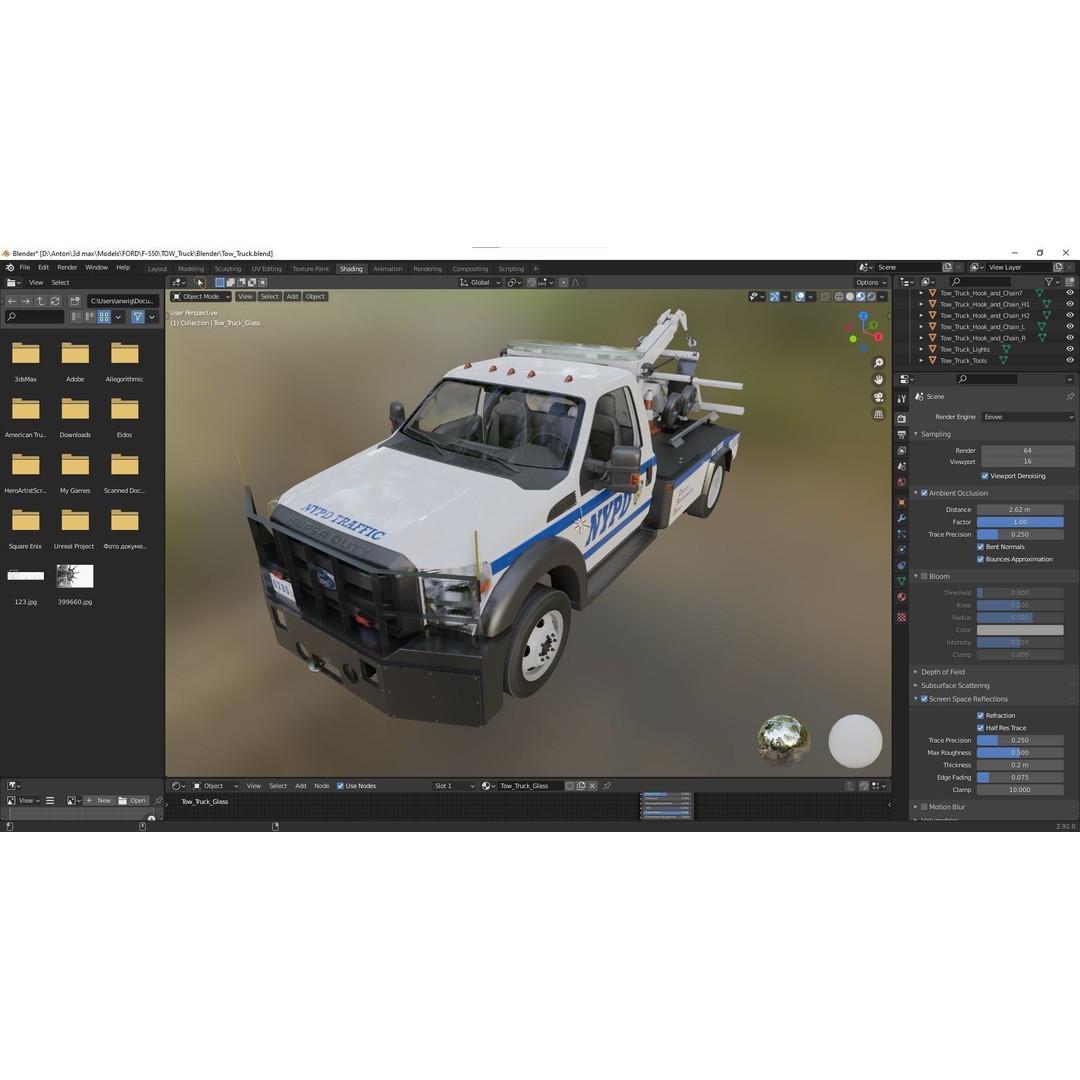Uncheck Refraction option
The height and width of the screenshot is (1080, 1080).
coord(981,716)
